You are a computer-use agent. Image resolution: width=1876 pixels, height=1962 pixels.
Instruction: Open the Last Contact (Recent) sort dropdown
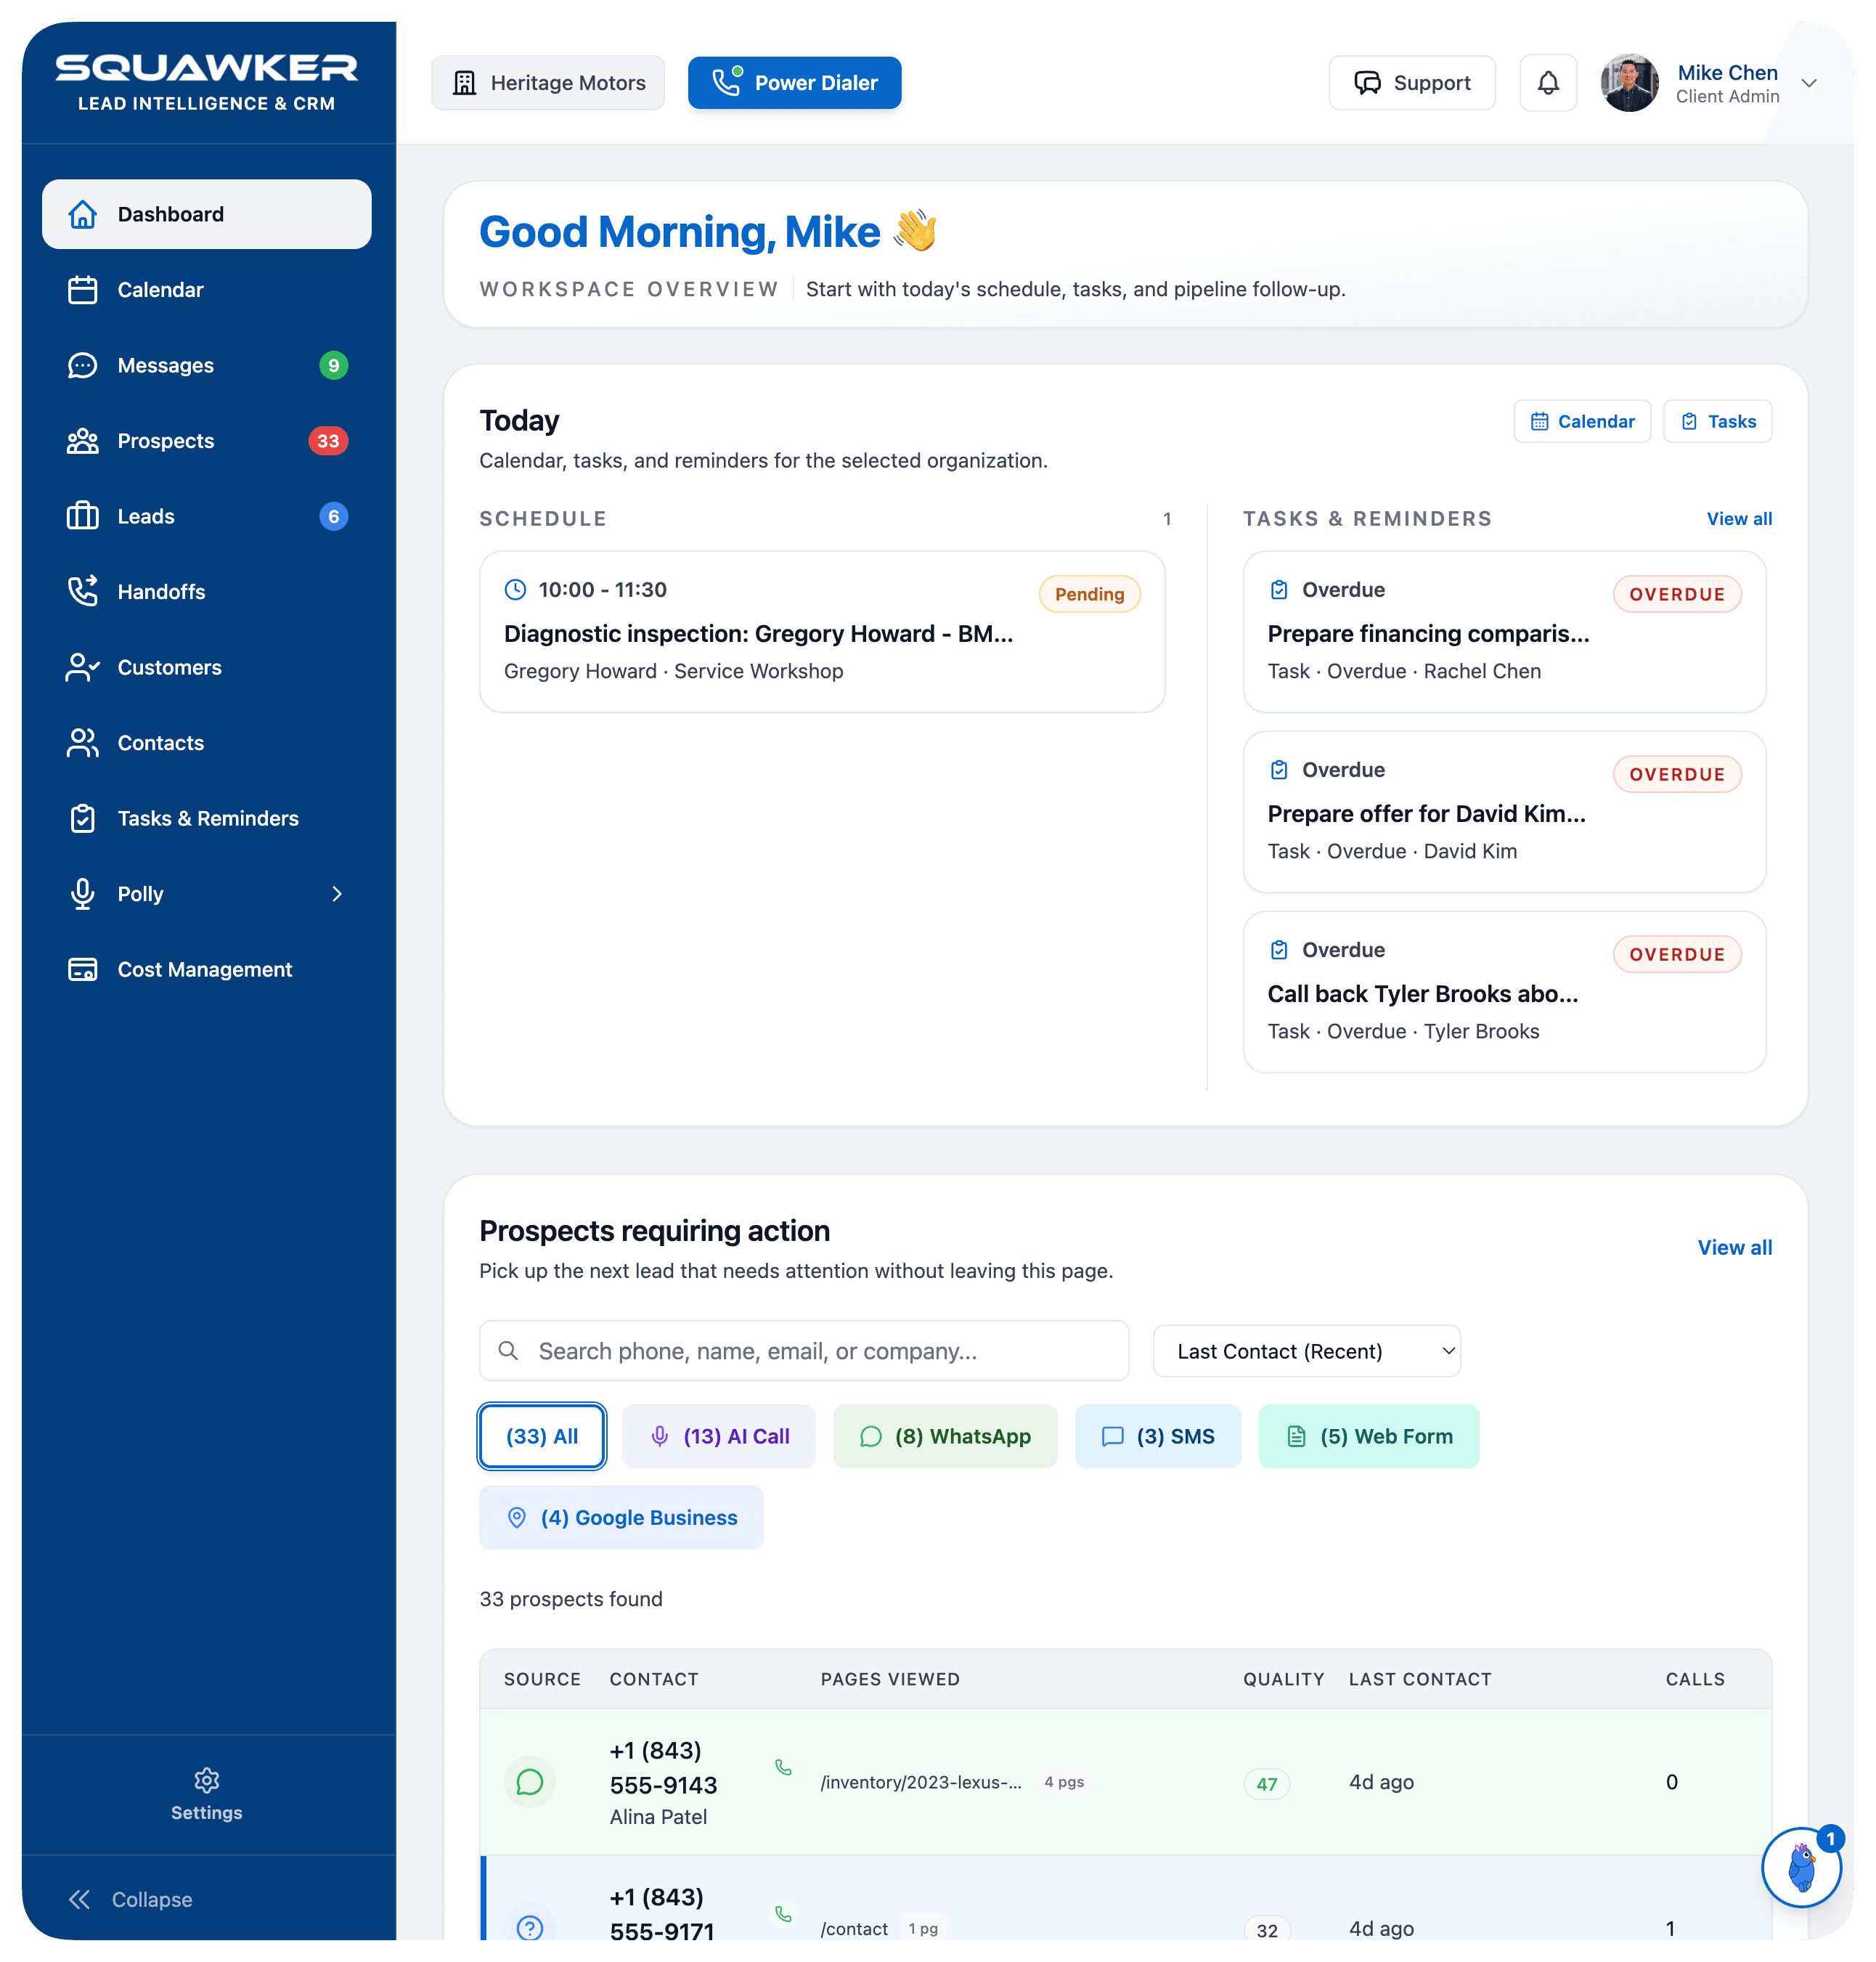point(1306,1351)
